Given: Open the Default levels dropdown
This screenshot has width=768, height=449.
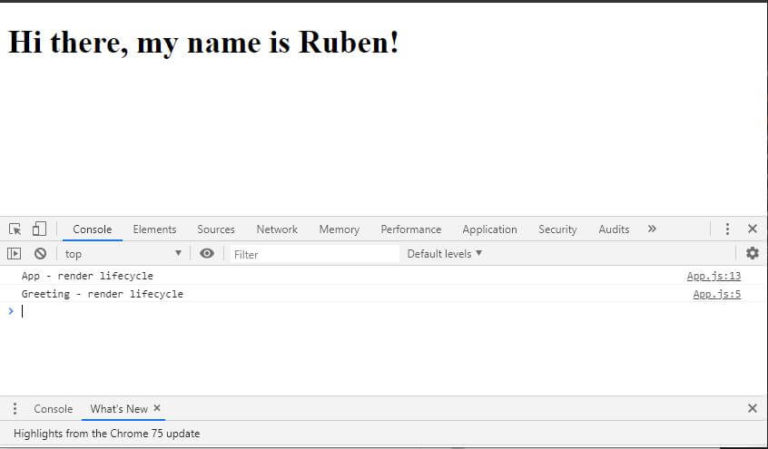Looking at the screenshot, I should point(444,254).
